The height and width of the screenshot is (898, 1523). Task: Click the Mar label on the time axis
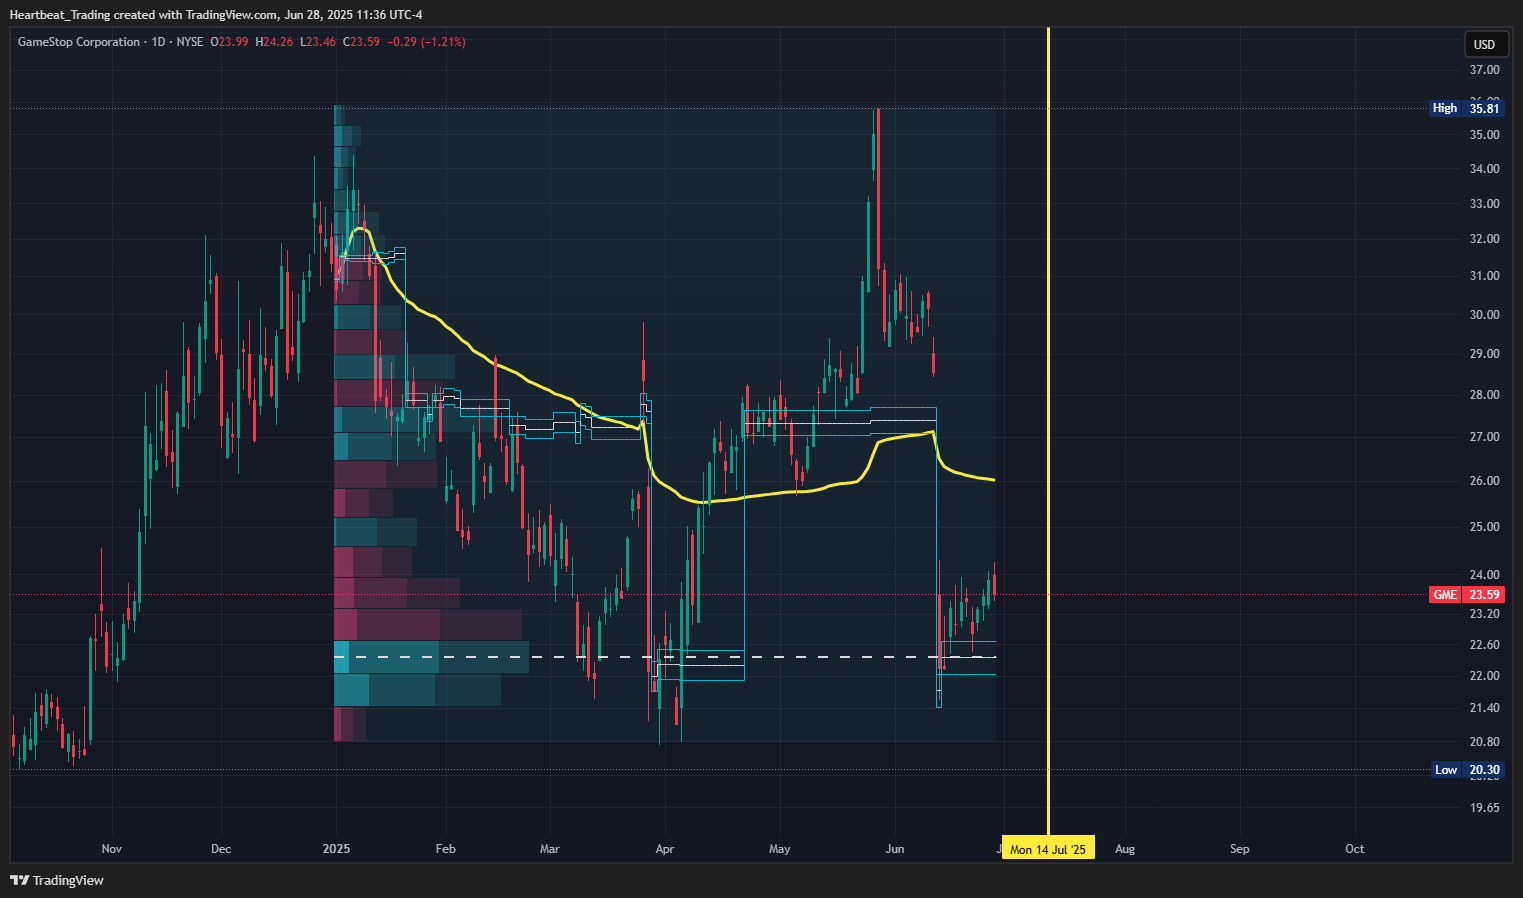550,849
